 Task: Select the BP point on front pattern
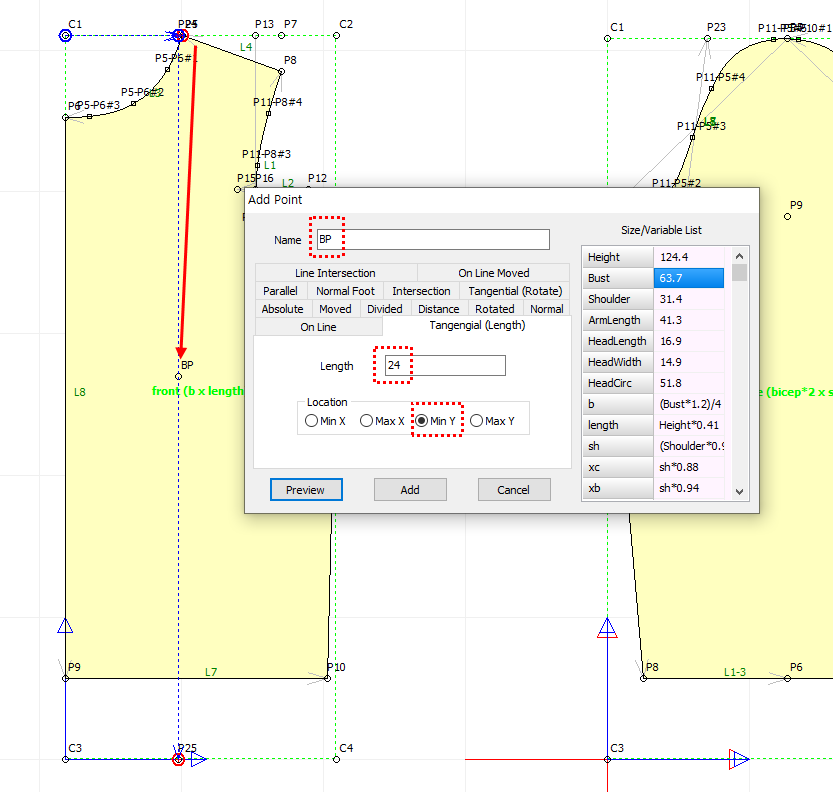pyautogui.click(x=178, y=377)
